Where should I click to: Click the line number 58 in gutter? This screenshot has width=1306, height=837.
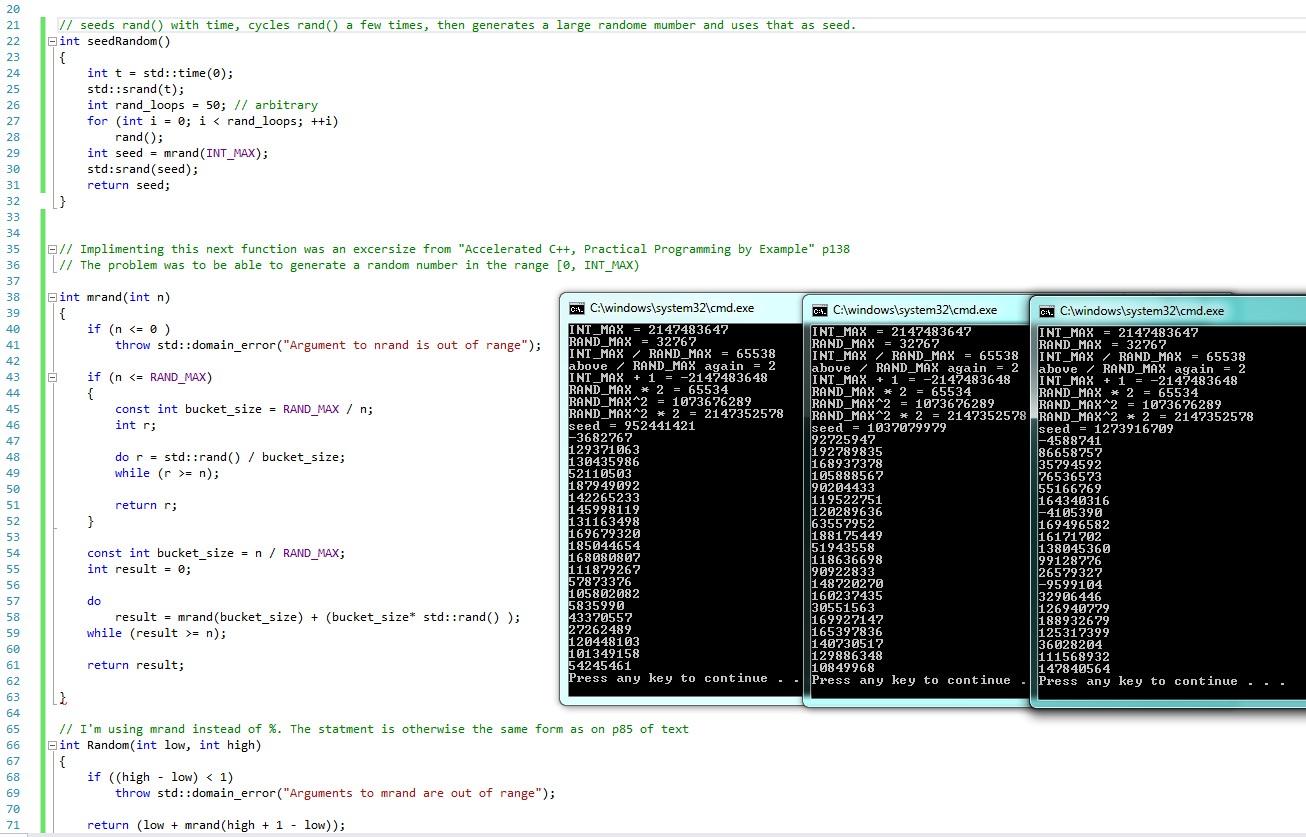pyautogui.click(x=13, y=617)
